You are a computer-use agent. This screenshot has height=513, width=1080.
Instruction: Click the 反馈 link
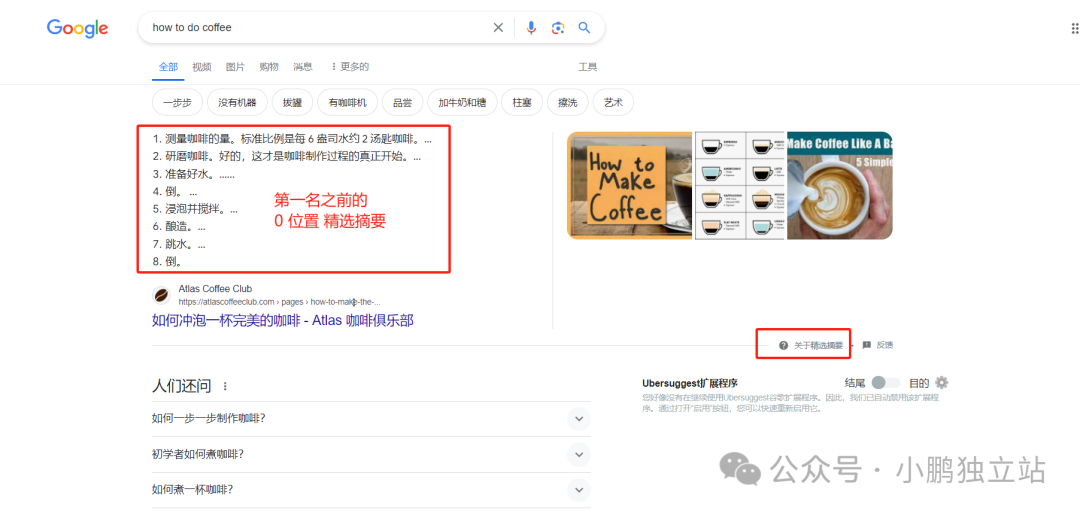pos(885,345)
